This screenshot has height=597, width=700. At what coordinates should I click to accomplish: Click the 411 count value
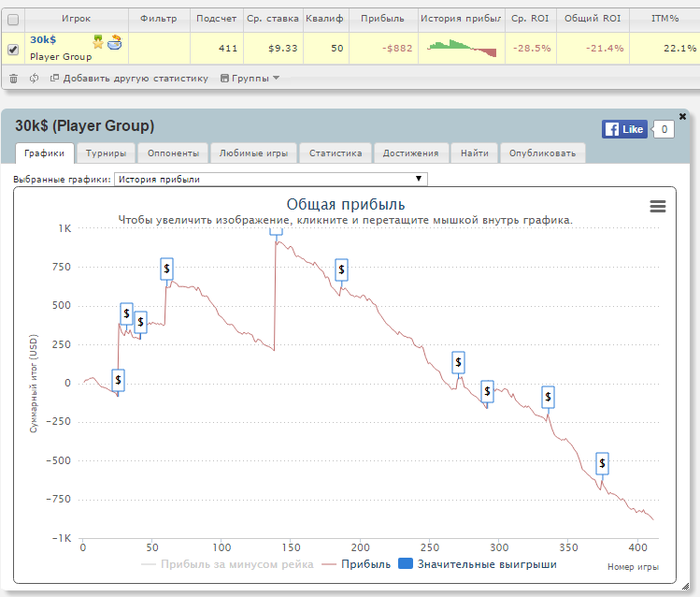(x=228, y=48)
